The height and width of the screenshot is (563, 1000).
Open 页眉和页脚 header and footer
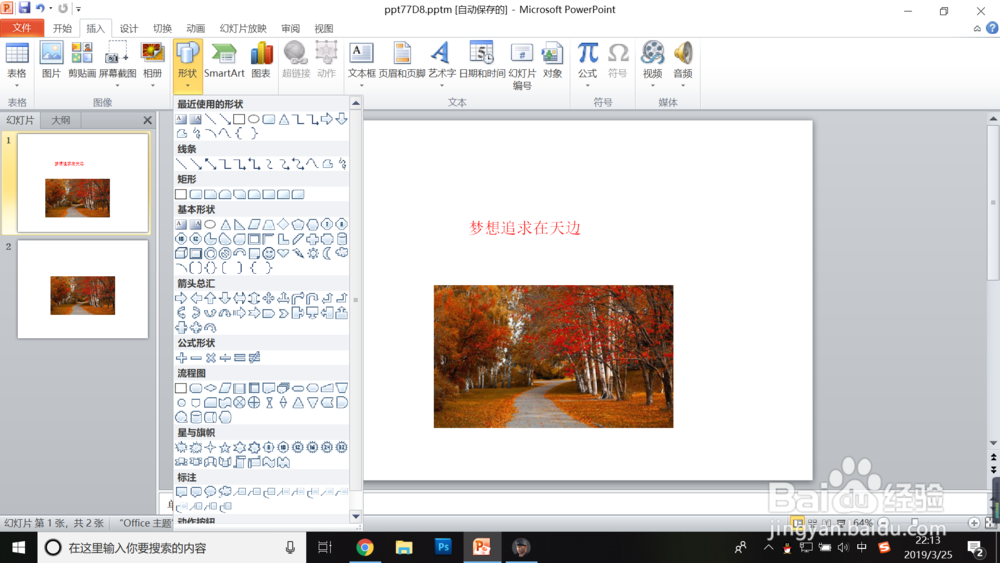click(402, 60)
